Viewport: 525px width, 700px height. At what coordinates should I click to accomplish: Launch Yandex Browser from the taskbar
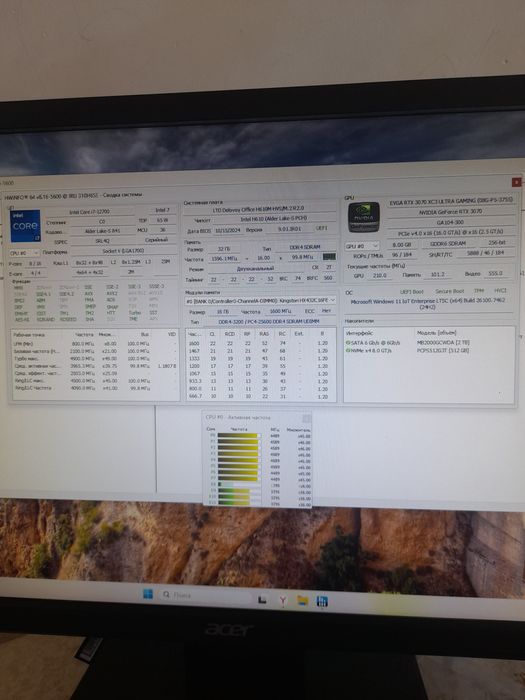(x=283, y=601)
